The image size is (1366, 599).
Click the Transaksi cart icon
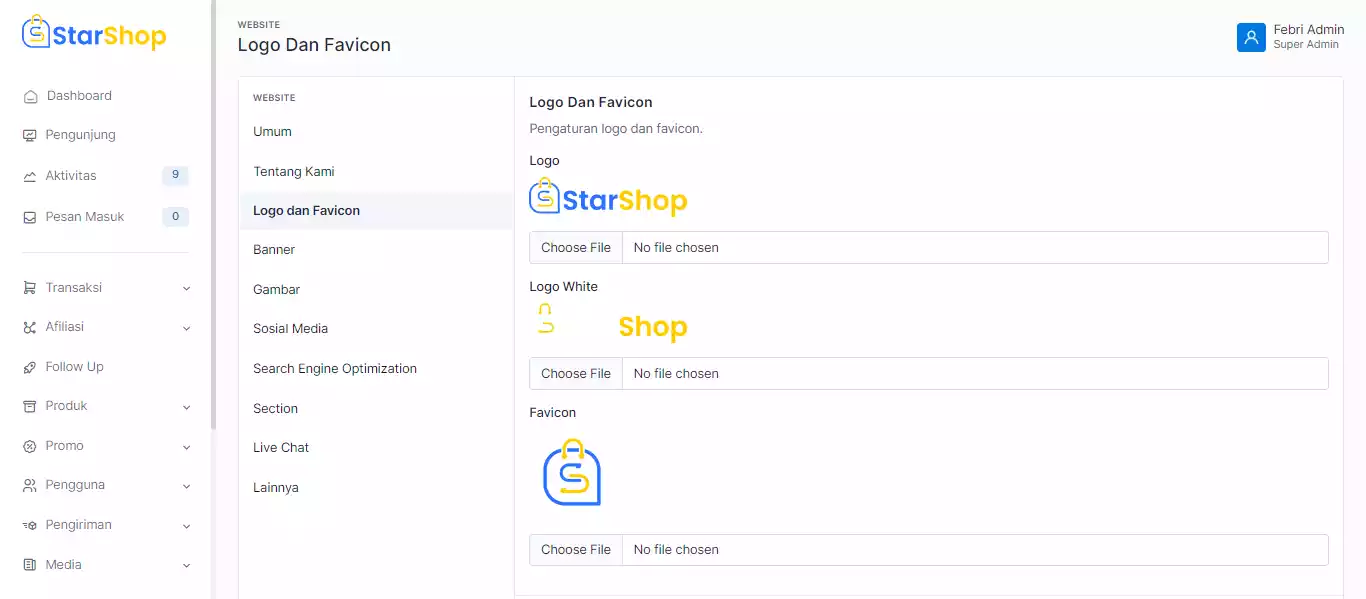click(30, 288)
